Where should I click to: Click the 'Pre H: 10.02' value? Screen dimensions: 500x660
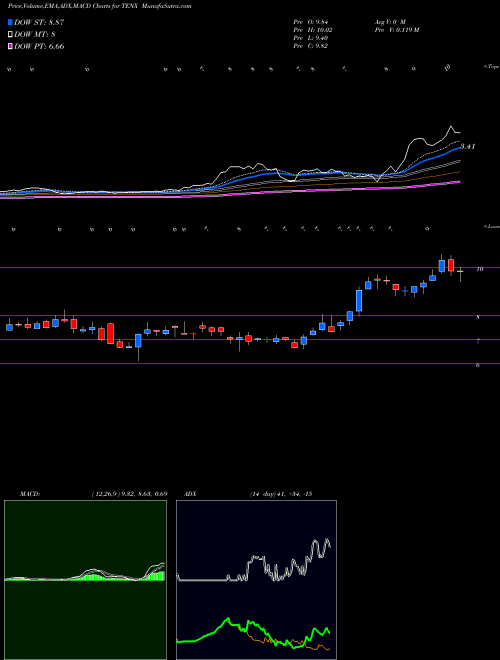pos(312,30)
